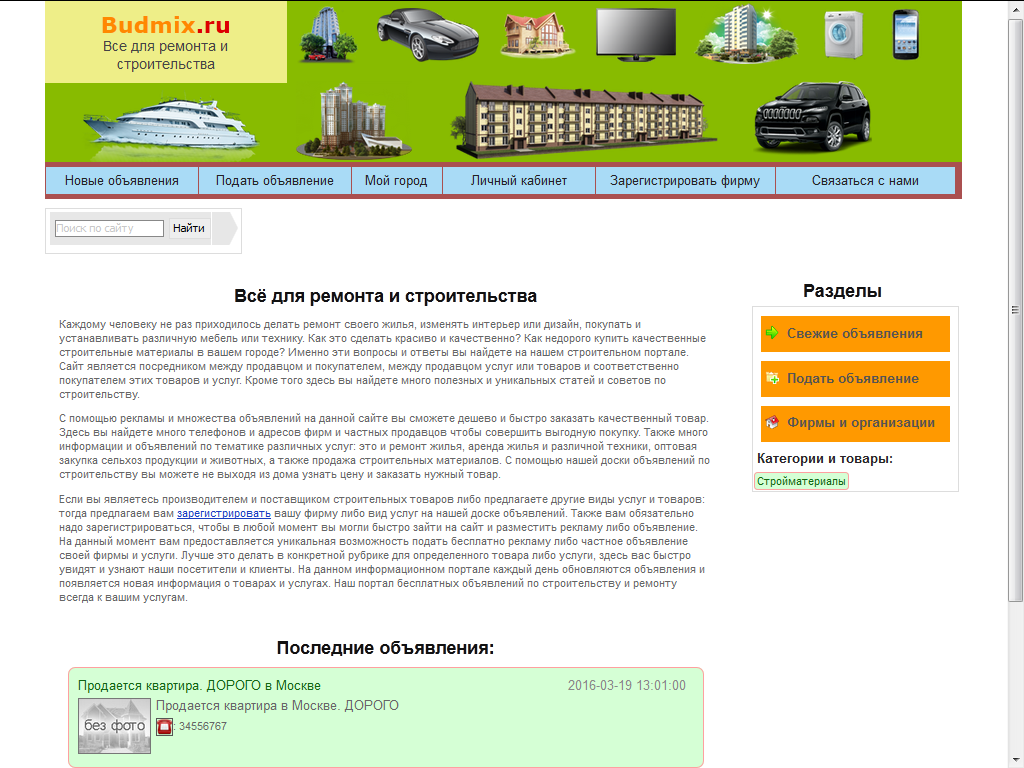Viewport: 1024px width, 768px height.
Task: Click Подать объявление orange sidebar button
Action: [855, 379]
